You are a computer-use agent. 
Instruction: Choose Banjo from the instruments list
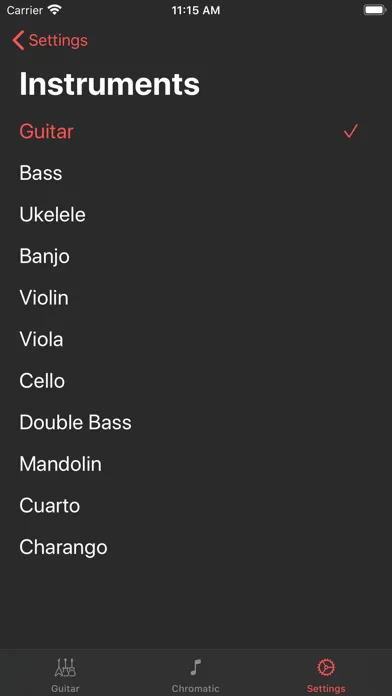pyautogui.click(x=196, y=257)
